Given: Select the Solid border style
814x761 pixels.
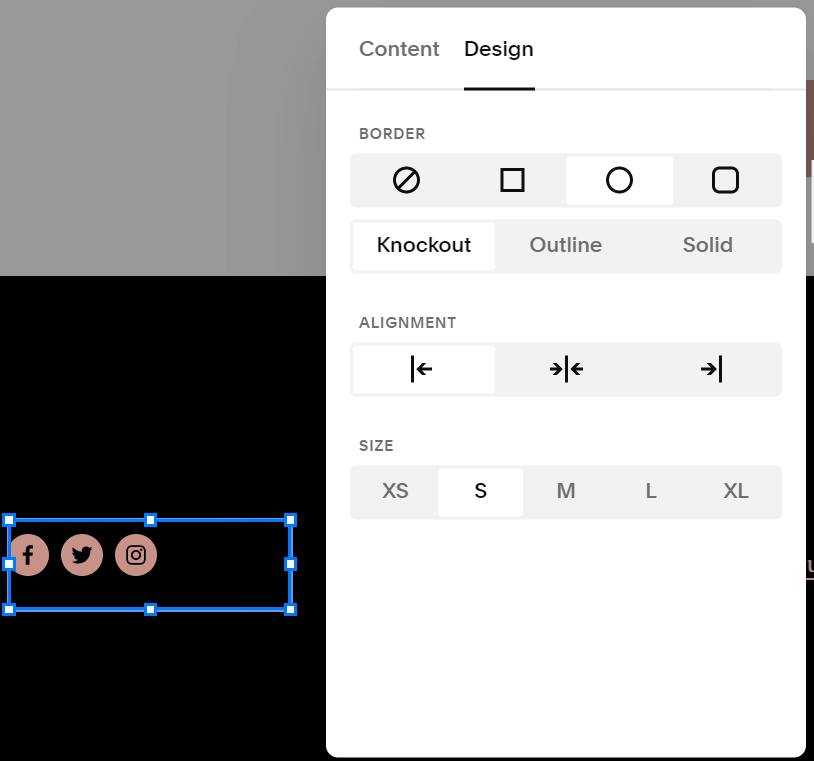Looking at the screenshot, I should pyautogui.click(x=708, y=246).
